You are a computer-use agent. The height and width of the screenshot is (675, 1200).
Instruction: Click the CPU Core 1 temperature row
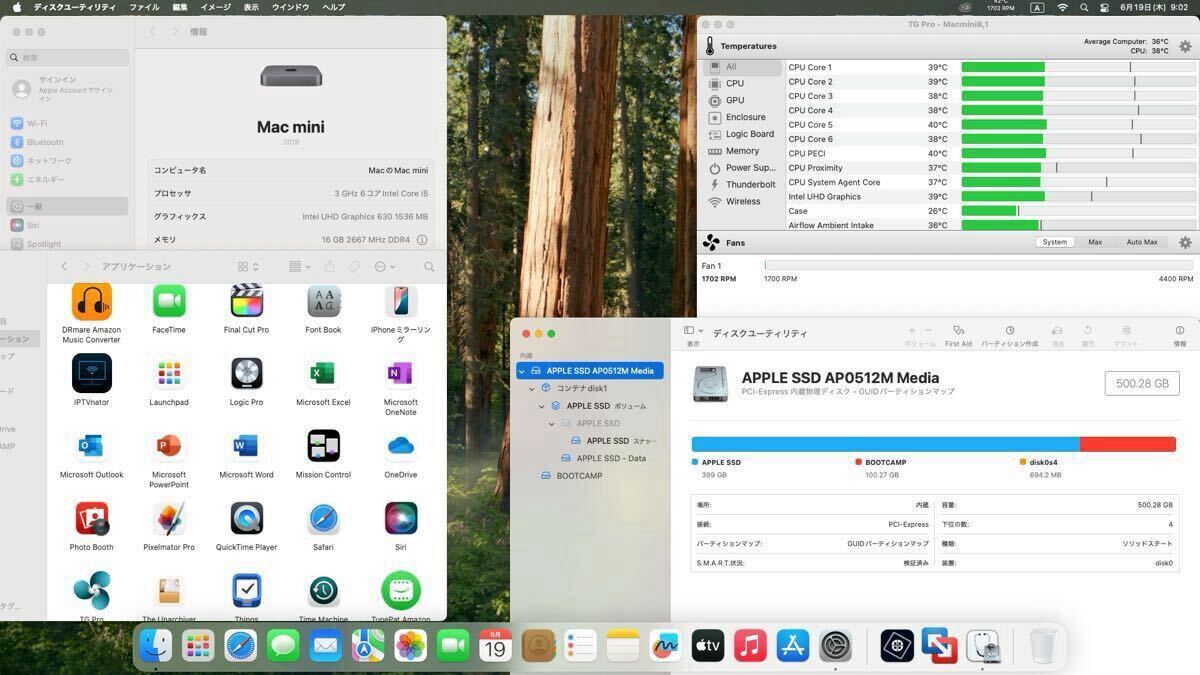click(990, 67)
